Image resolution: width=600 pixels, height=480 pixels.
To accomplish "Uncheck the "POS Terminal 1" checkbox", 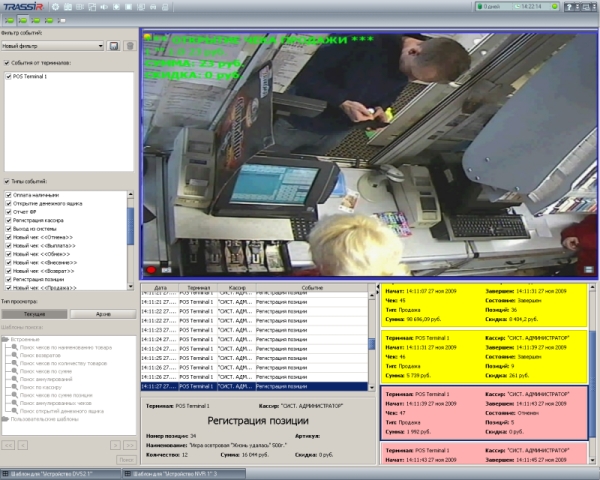I will 8,77.
